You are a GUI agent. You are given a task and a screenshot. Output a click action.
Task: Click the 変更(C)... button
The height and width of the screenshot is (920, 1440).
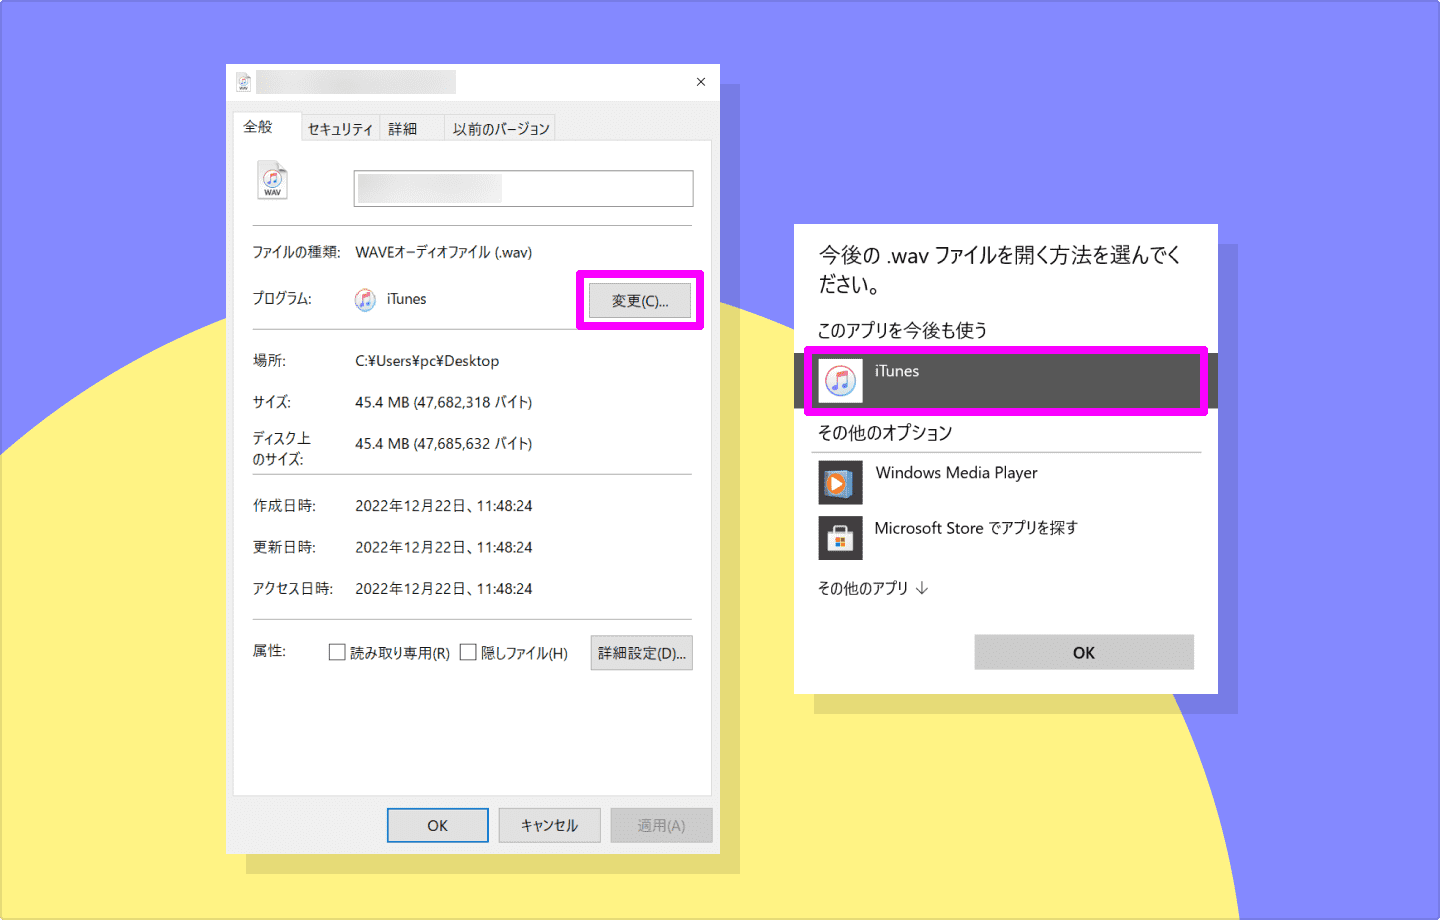(x=640, y=301)
